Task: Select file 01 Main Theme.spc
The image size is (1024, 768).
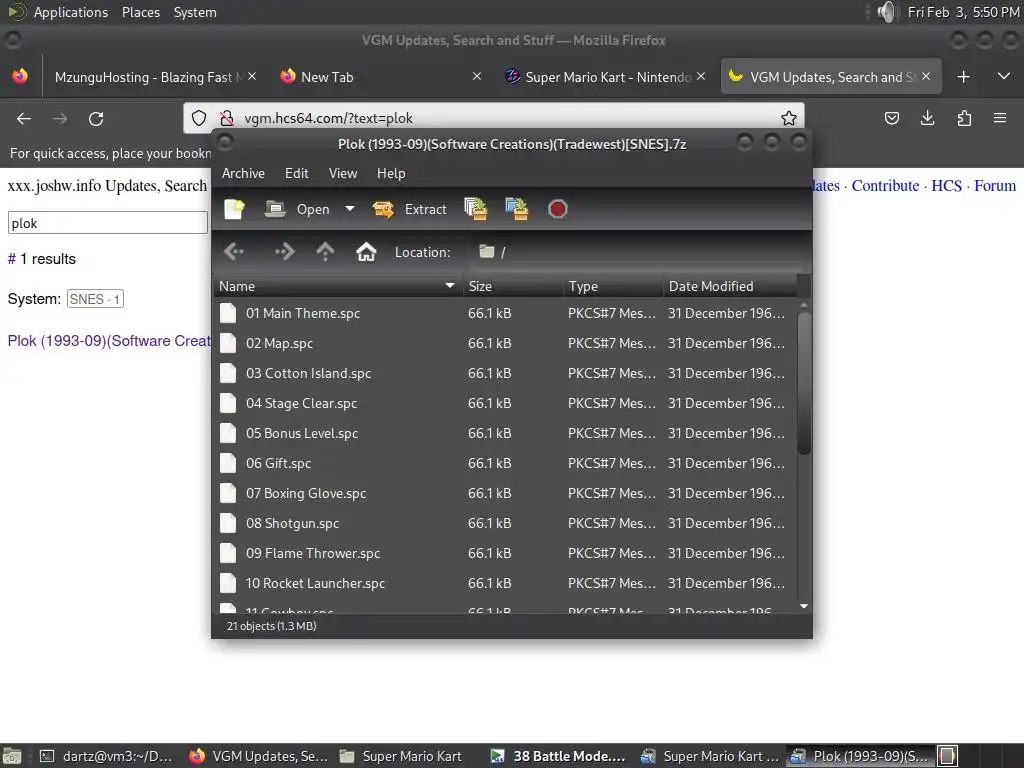Action: pos(504,313)
